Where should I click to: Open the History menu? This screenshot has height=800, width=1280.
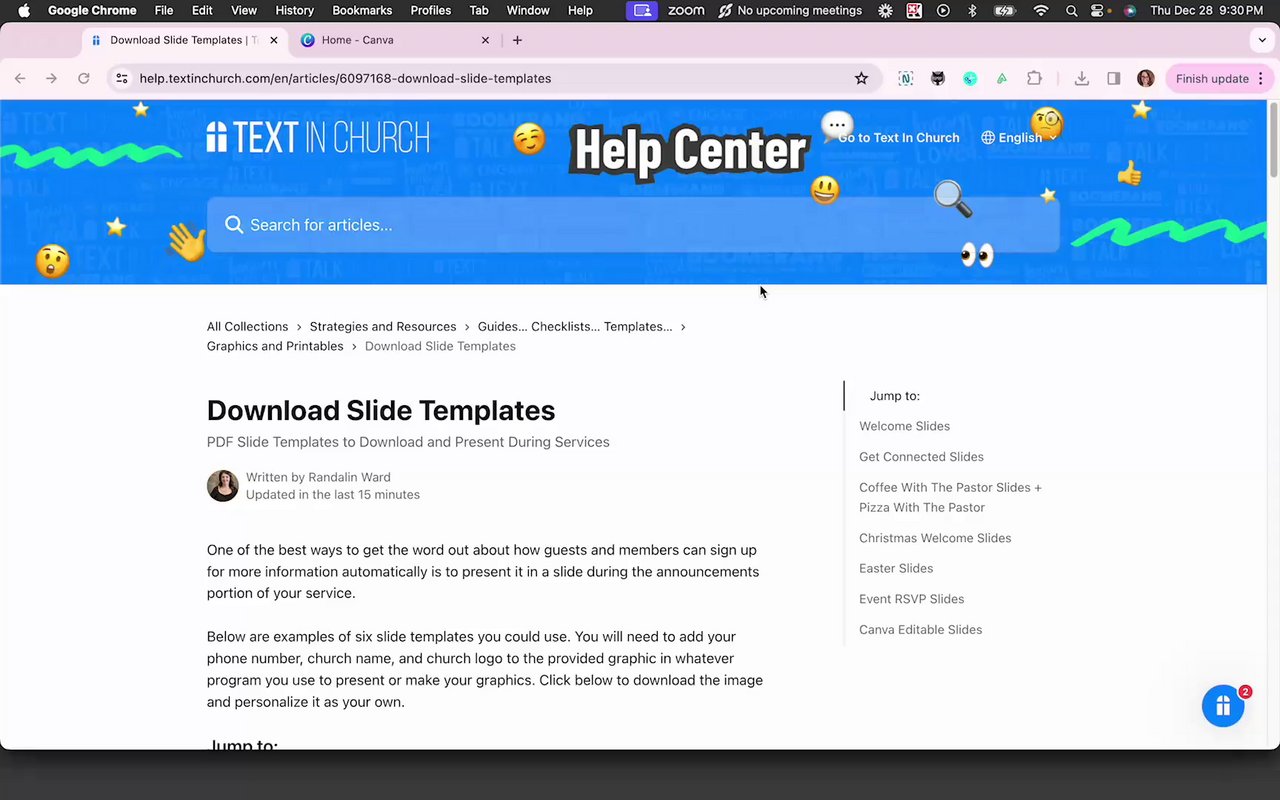[x=294, y=10]
